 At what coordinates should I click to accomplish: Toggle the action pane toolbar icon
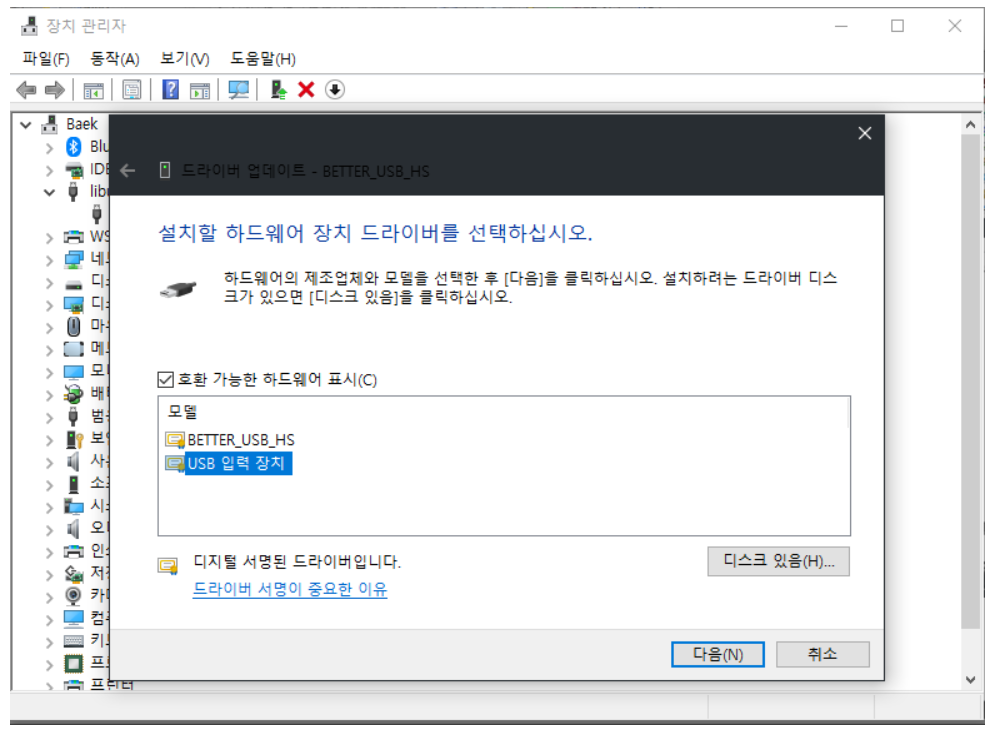tap(200, 90)
